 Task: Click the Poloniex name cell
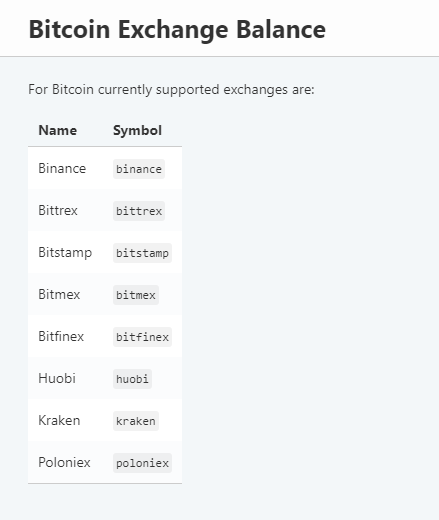click(64, 462)
